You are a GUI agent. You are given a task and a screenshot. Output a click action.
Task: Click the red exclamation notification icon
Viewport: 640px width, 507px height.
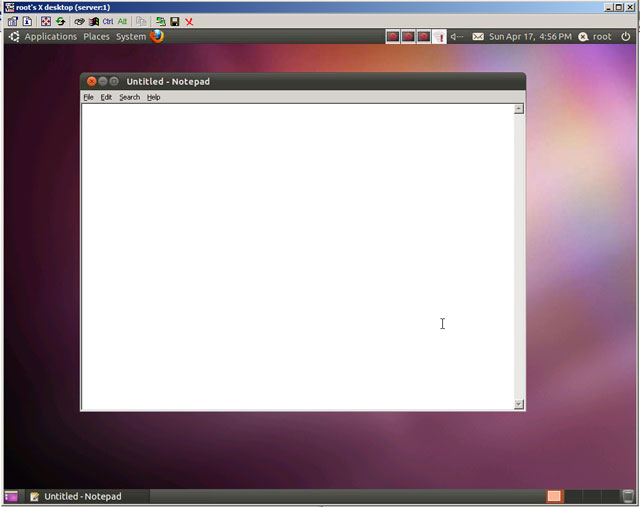(439, 37)
